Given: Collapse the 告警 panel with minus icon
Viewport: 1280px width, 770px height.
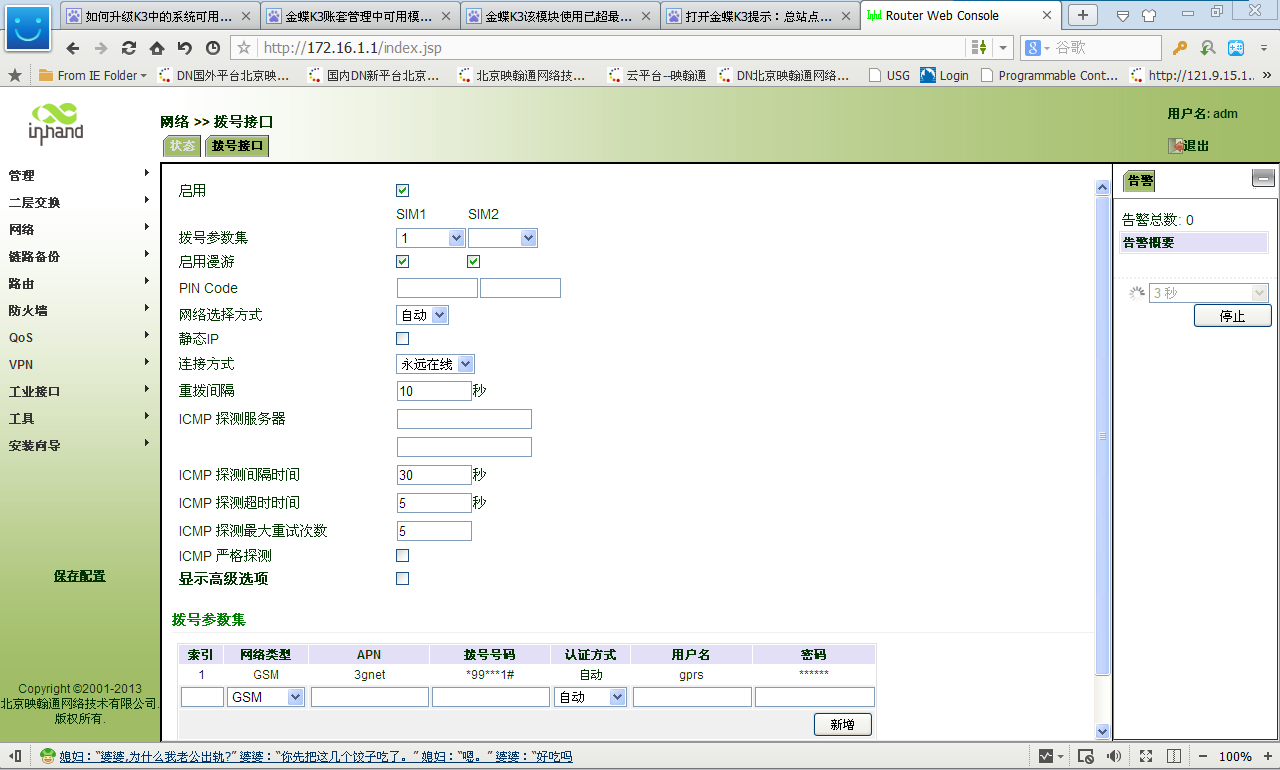Looking at the screenshot, I should (x=1263, y=179).
